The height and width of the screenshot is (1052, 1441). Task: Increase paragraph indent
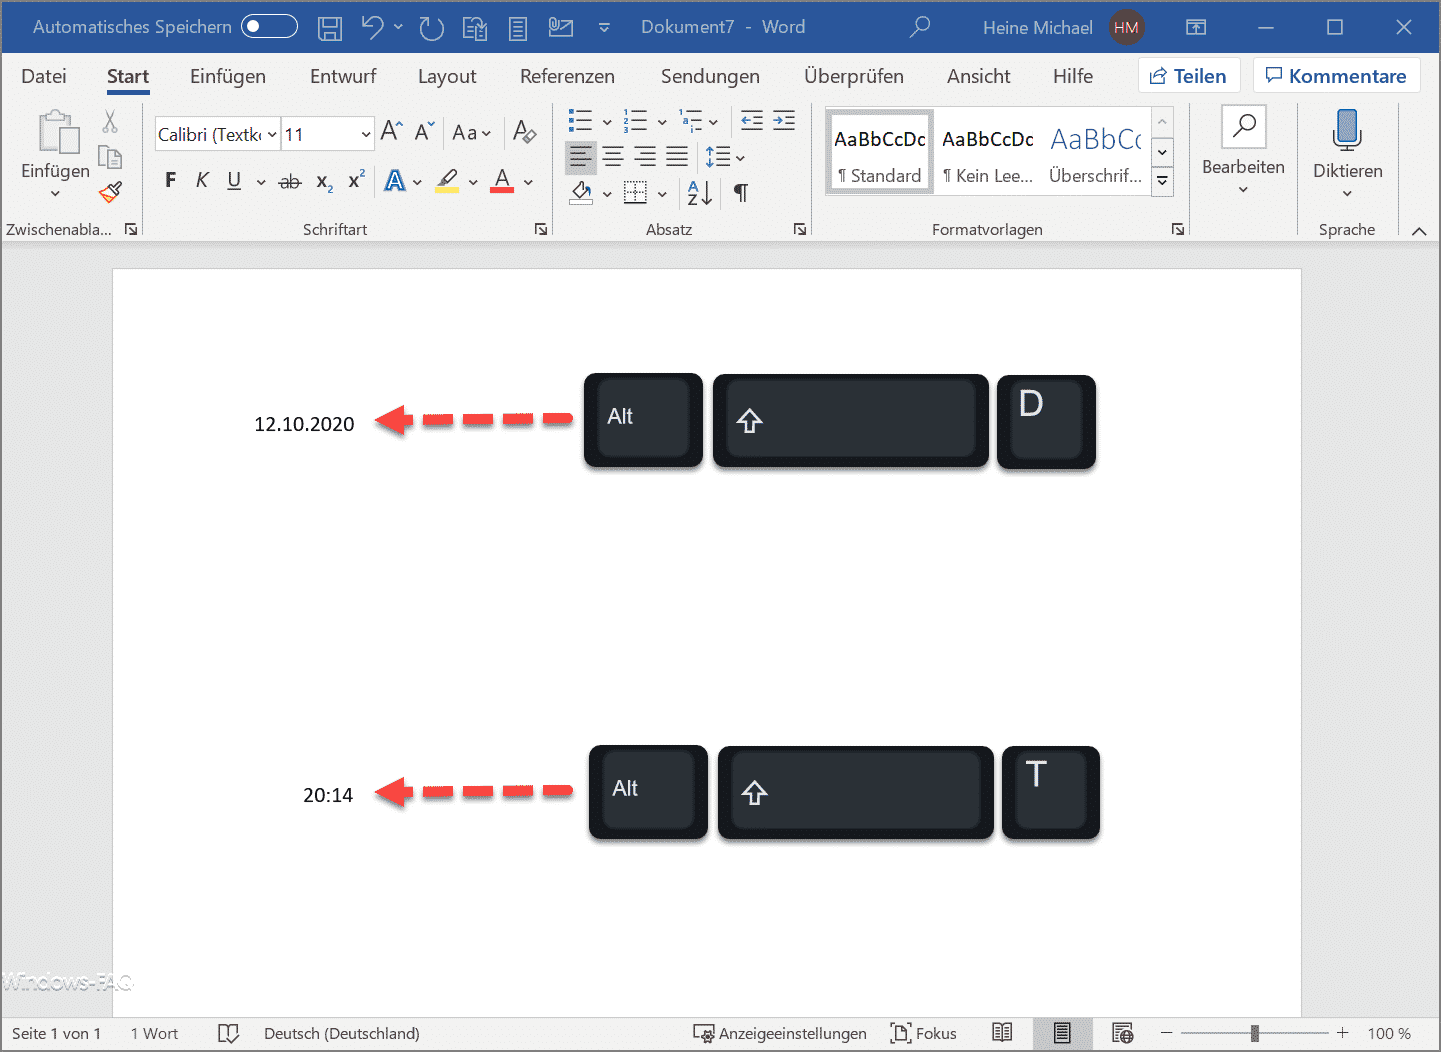click(784, 121)
